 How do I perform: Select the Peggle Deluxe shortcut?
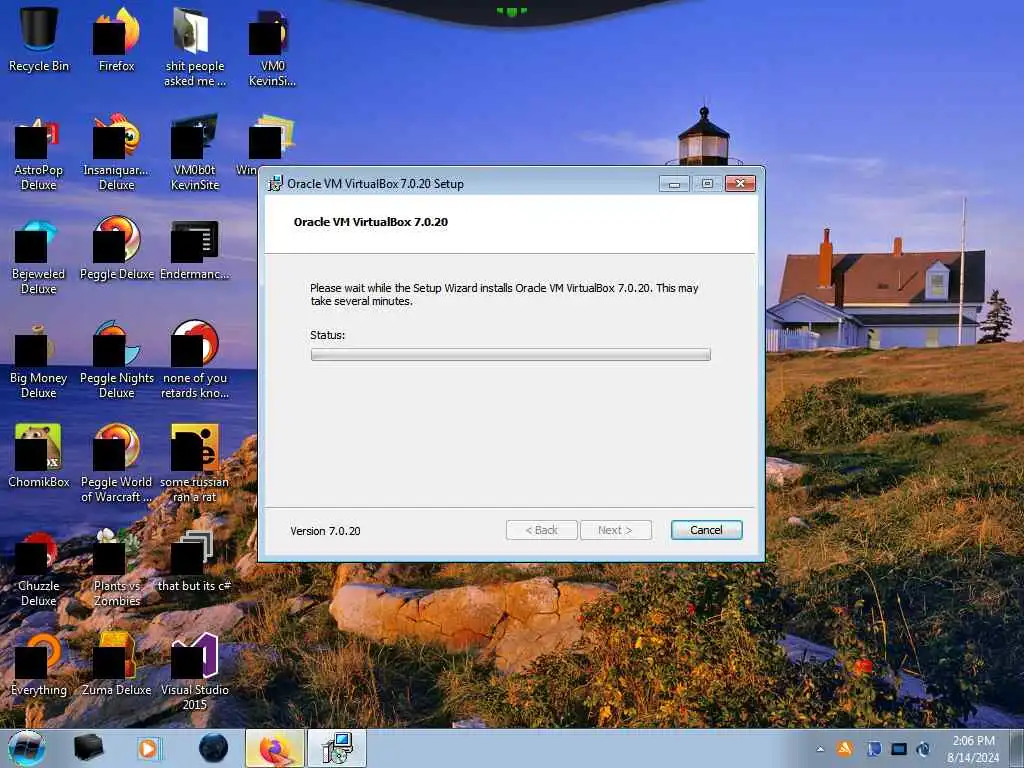[116, 249]
